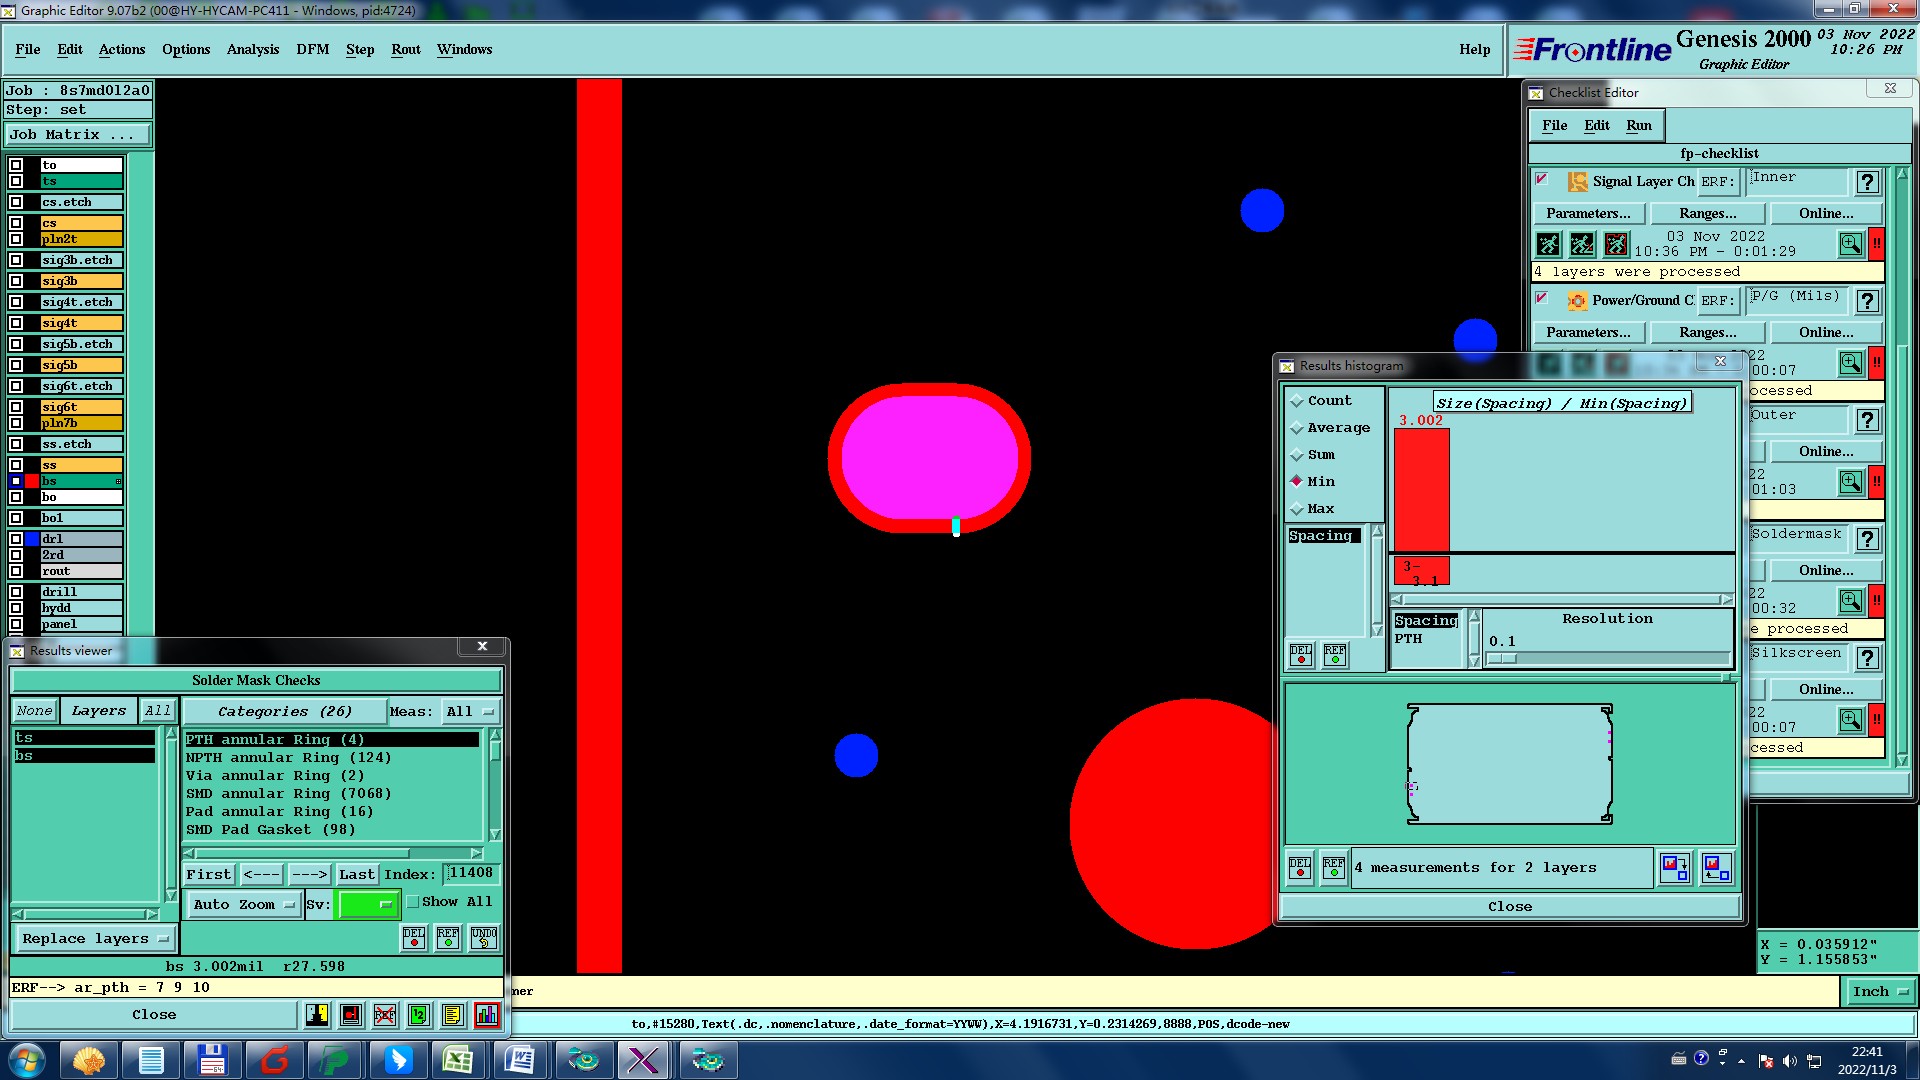Viewport: 1920px width, 1080px height.
Task: Click the First navigation button
Action: click(209, 875)
